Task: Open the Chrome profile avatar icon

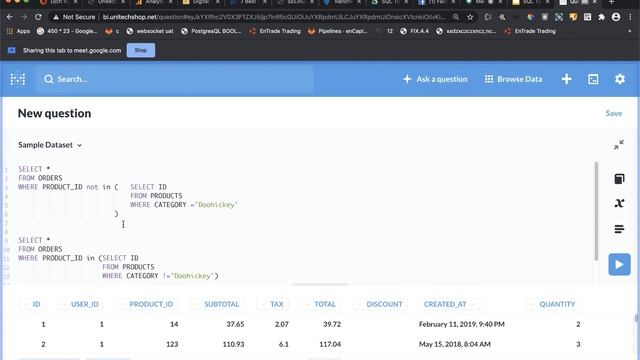Action: click(x=616, y=17)
